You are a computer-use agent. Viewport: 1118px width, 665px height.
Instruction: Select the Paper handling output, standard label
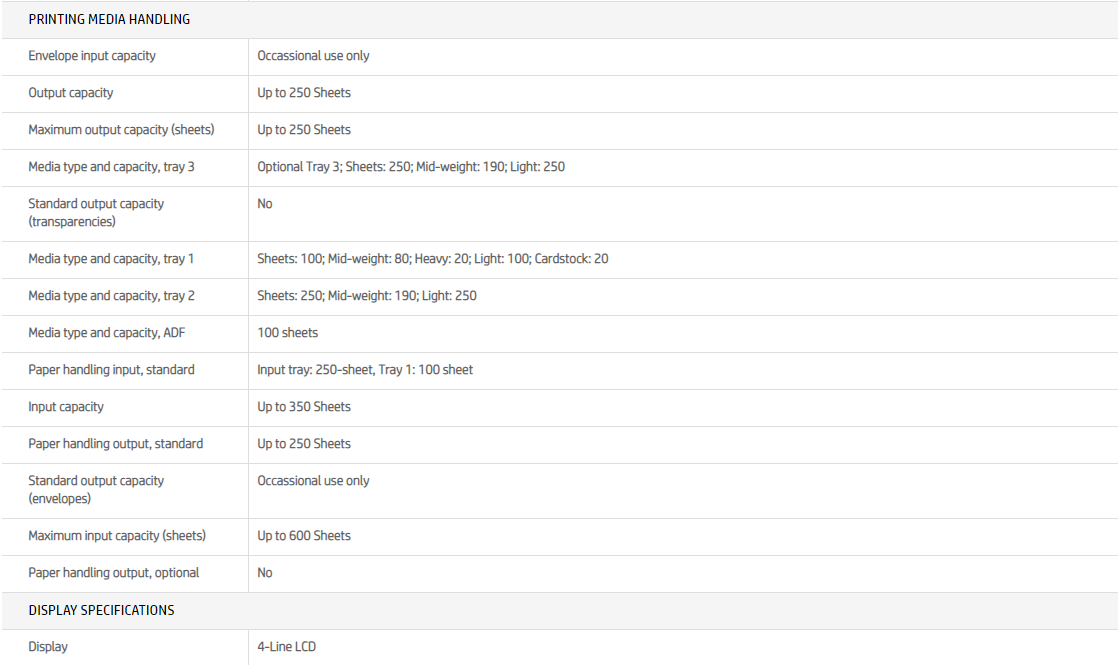tap(115, 444)
